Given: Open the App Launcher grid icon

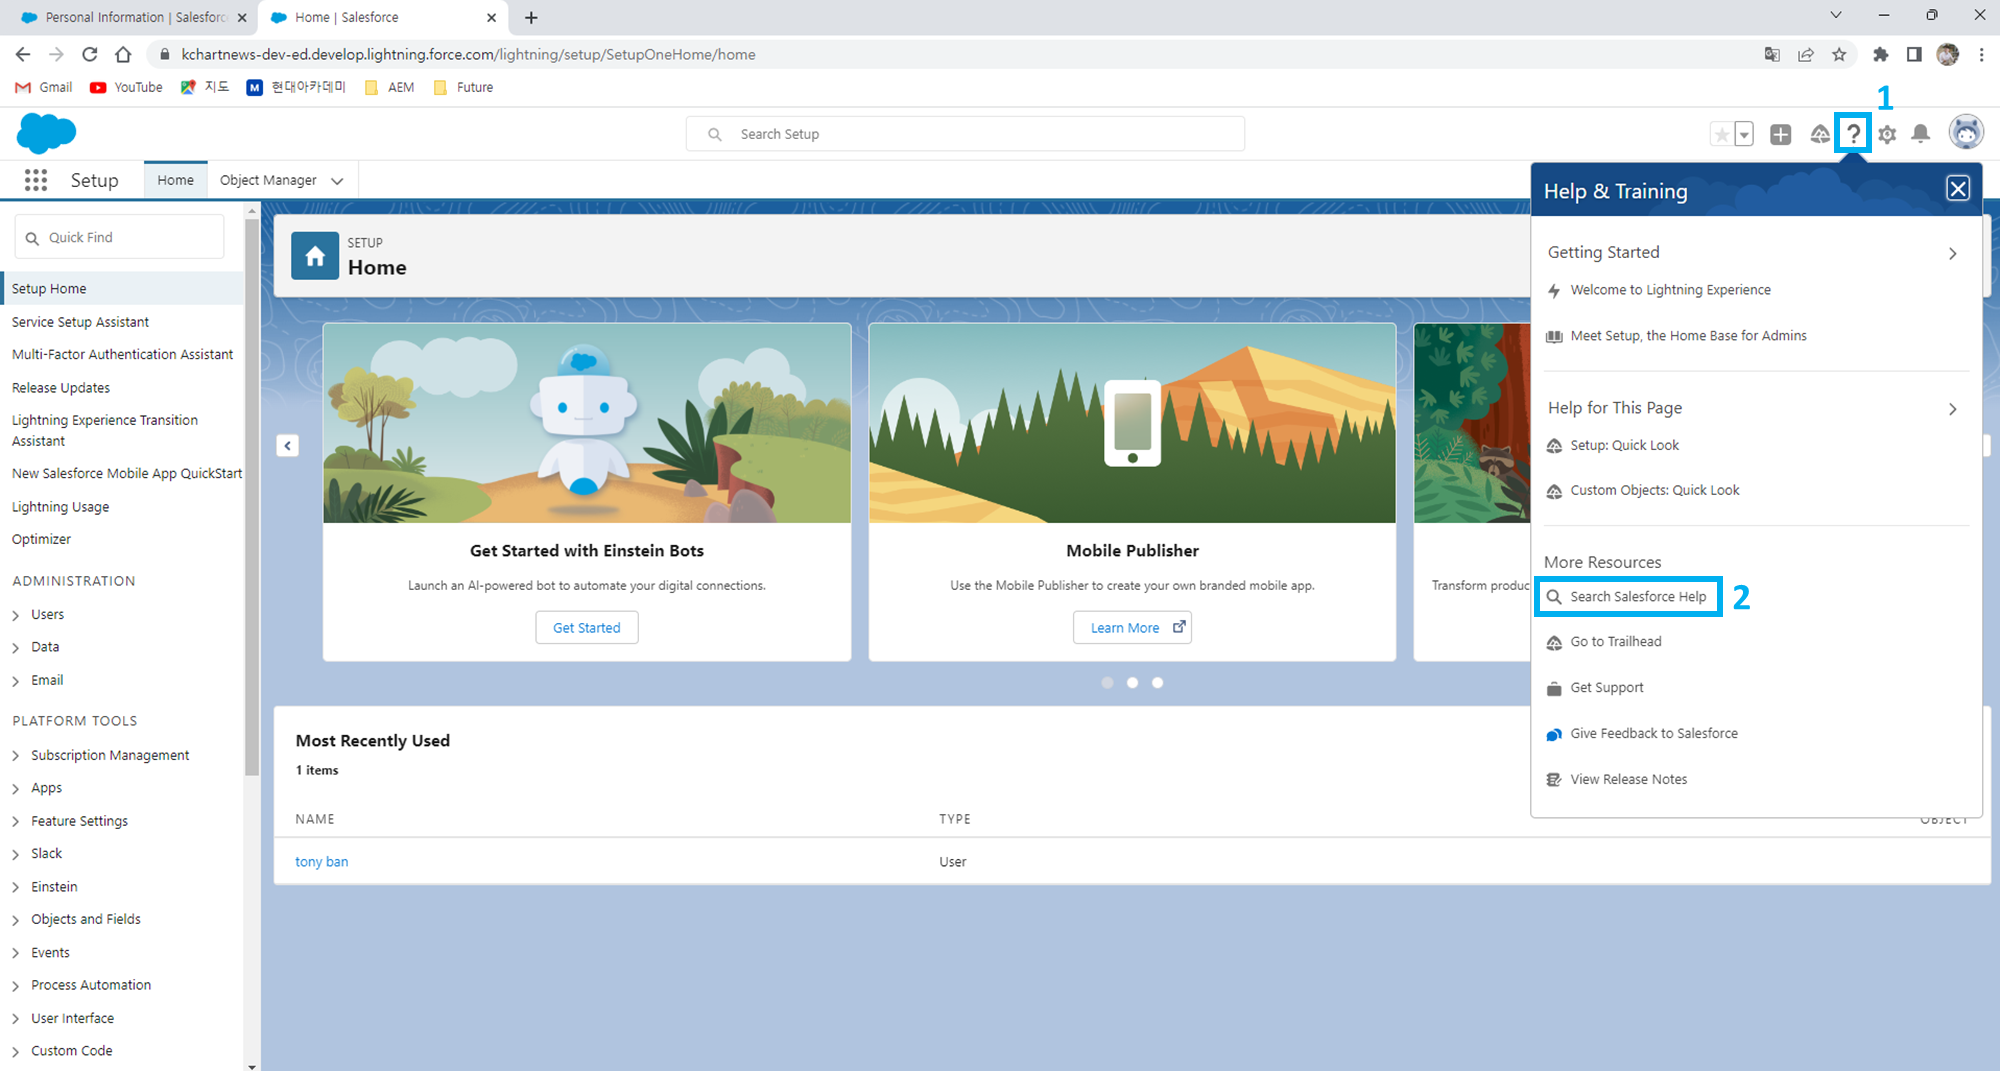Looking at the screenshot, I should 36,180.
